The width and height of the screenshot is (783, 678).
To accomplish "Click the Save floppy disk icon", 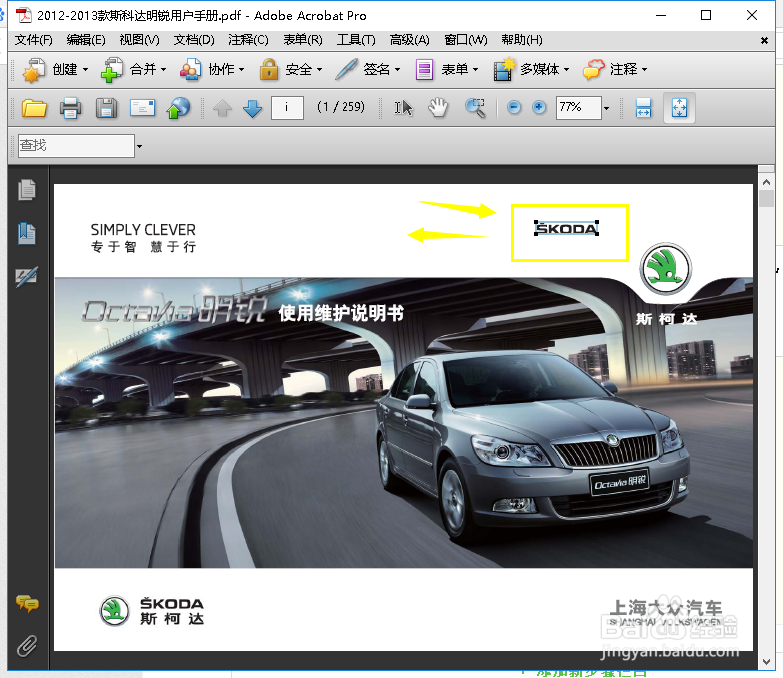I will pyautogui.click(x=106, y=108).
